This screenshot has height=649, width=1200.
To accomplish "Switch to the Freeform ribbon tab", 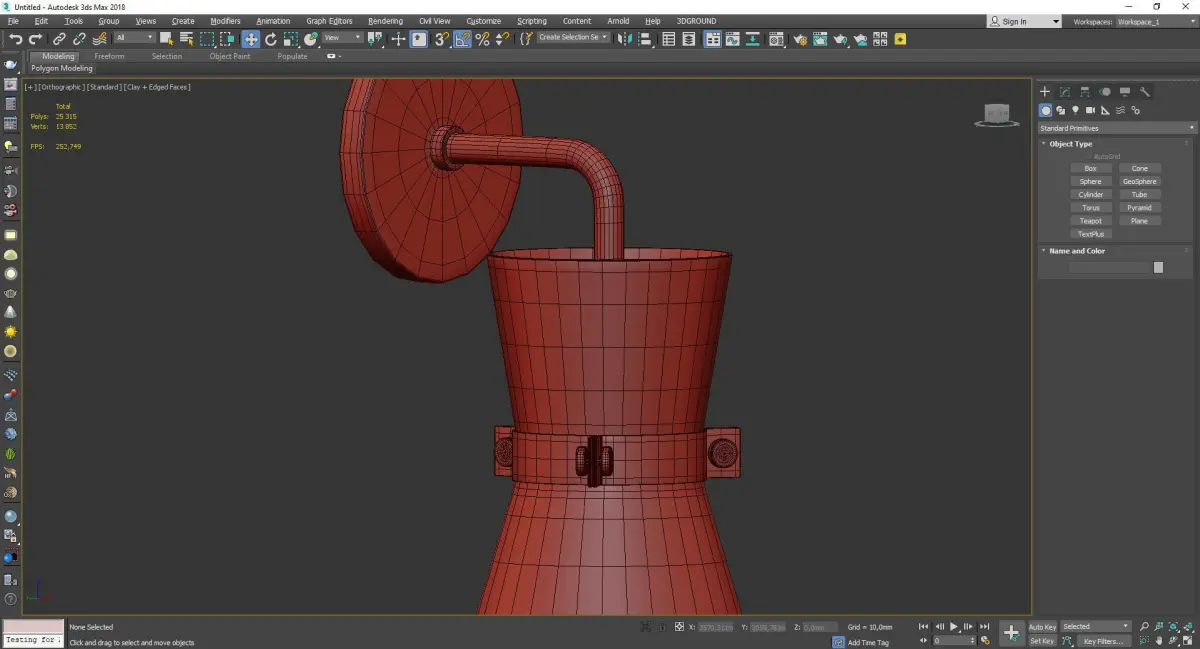I will [109, 56].
